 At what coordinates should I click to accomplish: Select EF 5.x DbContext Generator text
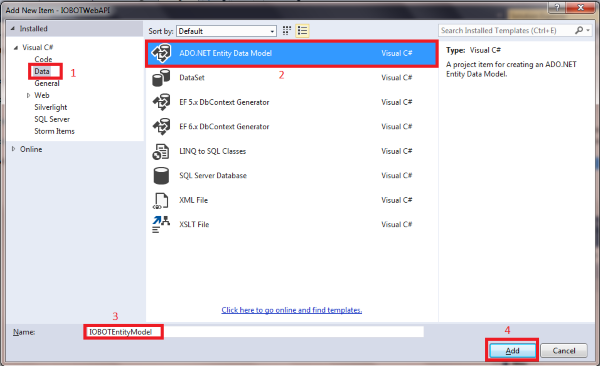[x=224, y=102]
